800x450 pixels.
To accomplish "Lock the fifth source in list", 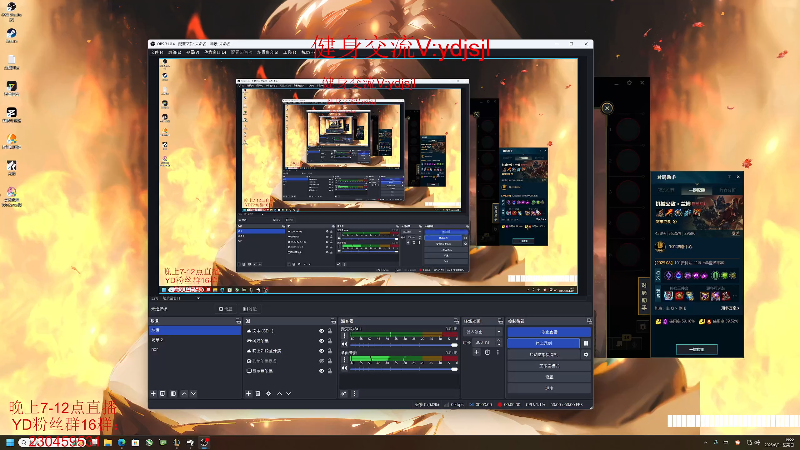I will [330, 370].
